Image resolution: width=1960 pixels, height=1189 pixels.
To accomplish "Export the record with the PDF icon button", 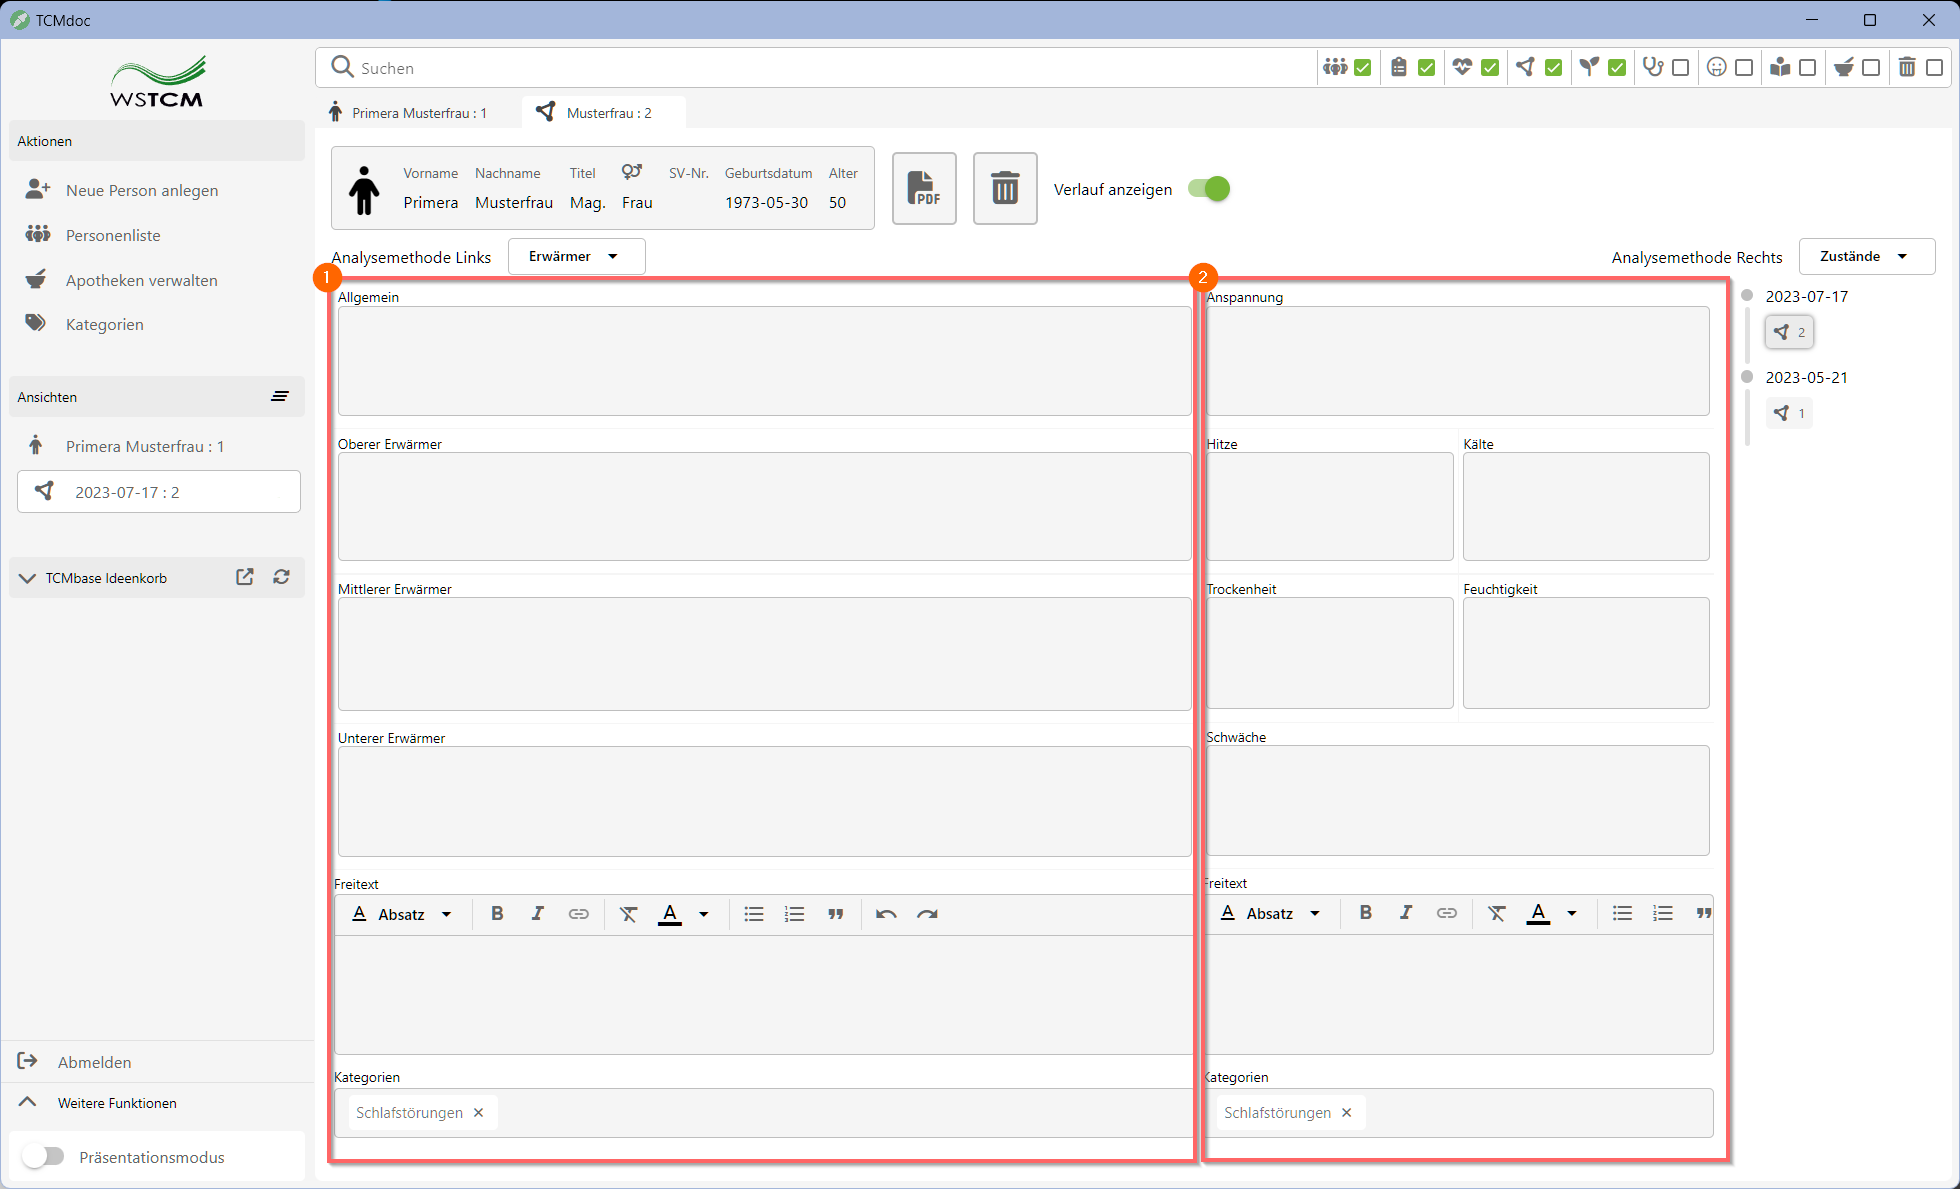I will 923,188.
